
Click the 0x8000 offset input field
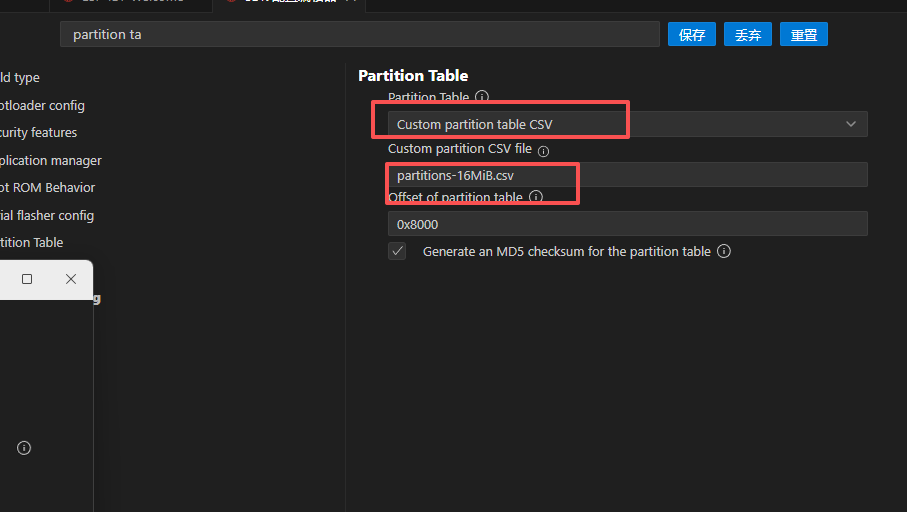coord(628,224)
